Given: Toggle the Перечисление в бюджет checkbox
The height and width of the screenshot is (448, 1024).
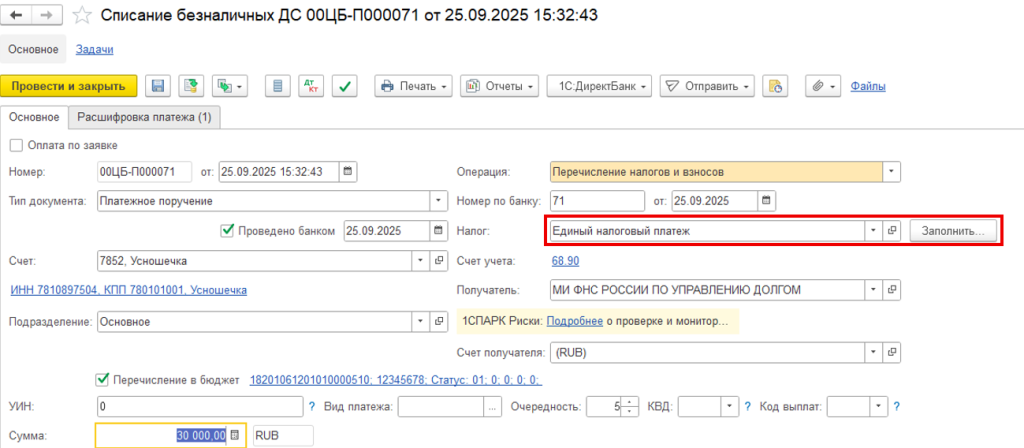Looking at the screenshot, I should click(x=101, y=379).
